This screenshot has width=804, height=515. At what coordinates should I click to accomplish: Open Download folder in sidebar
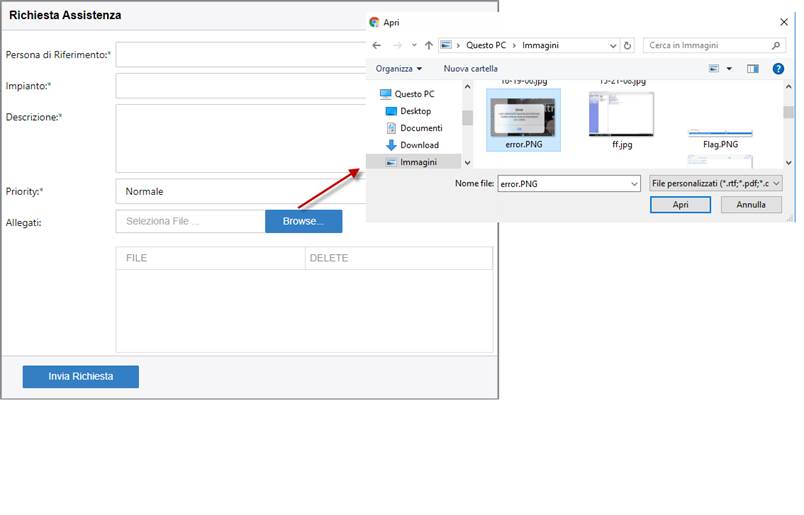[x=419, y=145]
